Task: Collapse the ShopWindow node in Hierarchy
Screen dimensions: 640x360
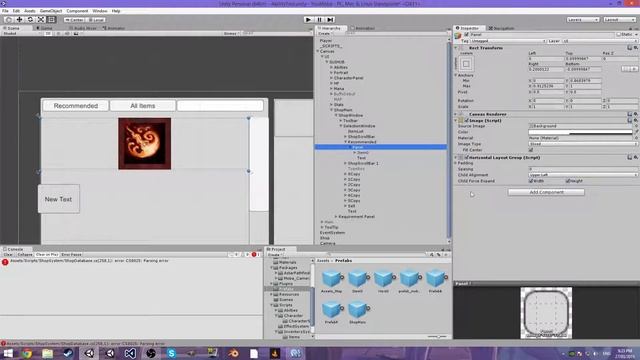Action: click(336, 116)
